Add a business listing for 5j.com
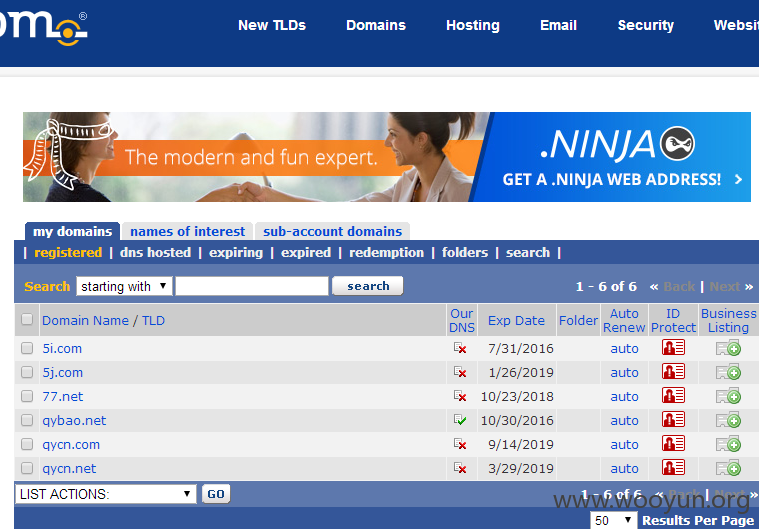 [729, 372]
